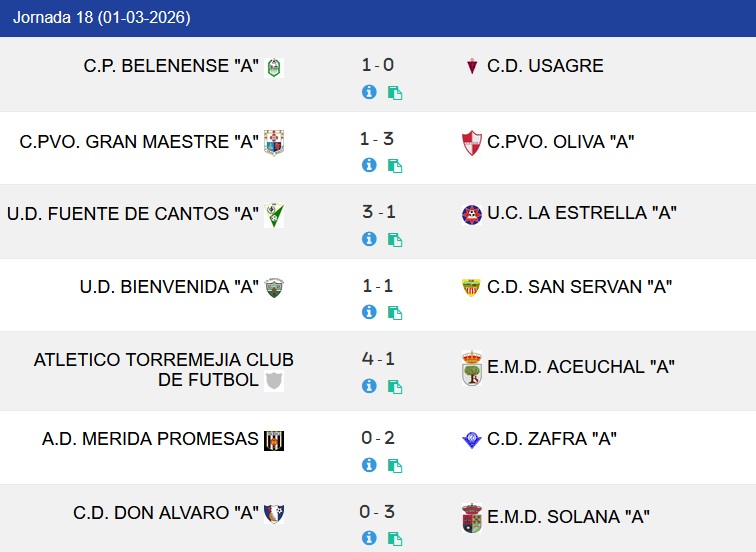This screenshot has height=552, width=756.
Task: Click the Jornada 18 header bar
Action: [378, 18]
